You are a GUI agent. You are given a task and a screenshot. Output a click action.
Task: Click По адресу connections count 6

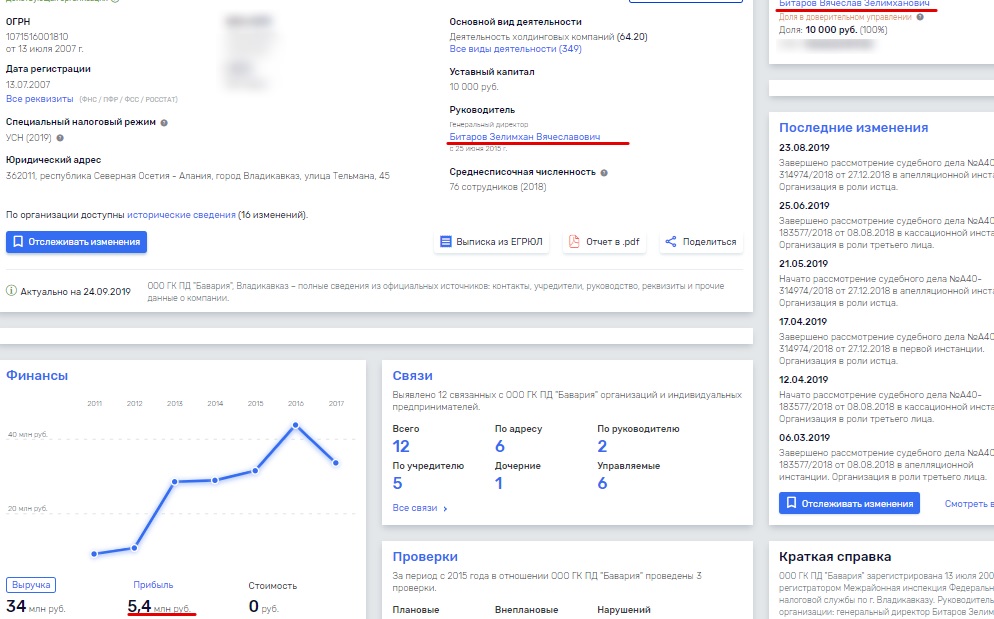(500, 446)
